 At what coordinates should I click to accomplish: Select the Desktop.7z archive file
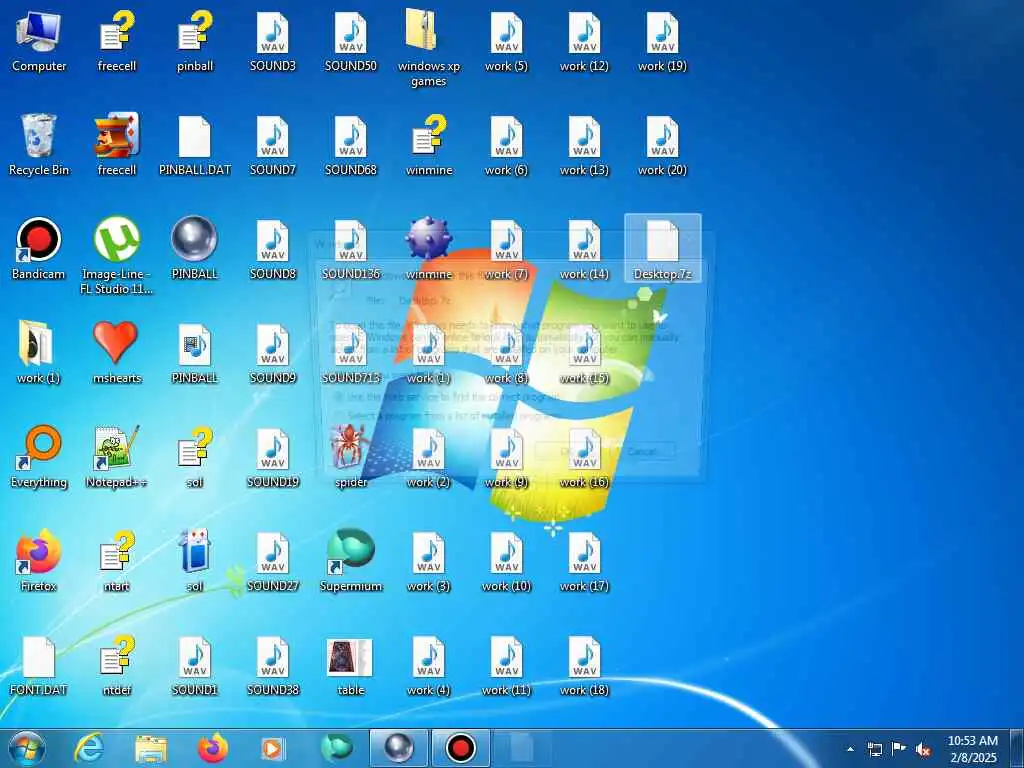pyautogui.click(x=663, y=249)
